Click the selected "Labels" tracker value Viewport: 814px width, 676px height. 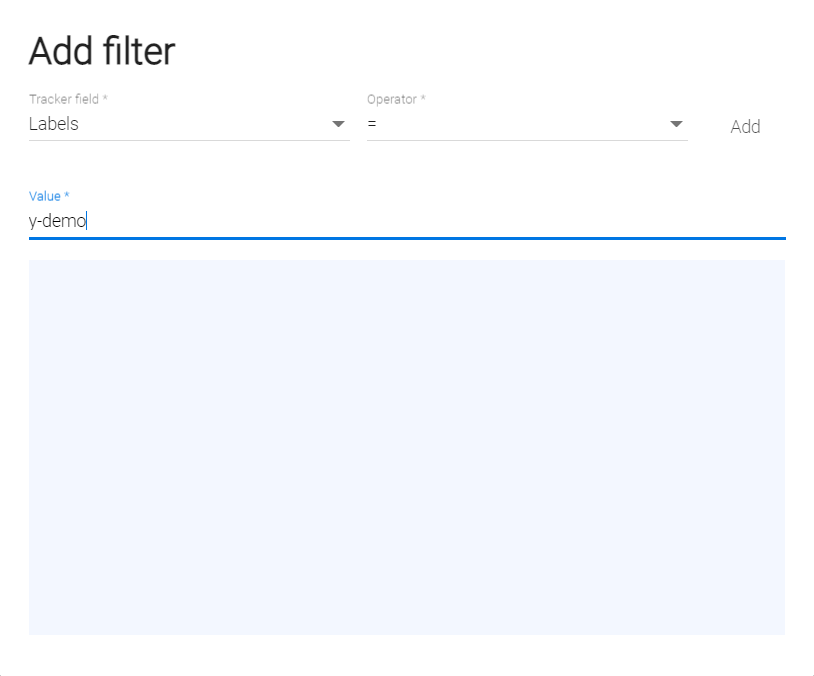pyautogui.click(x=54, y=125)
